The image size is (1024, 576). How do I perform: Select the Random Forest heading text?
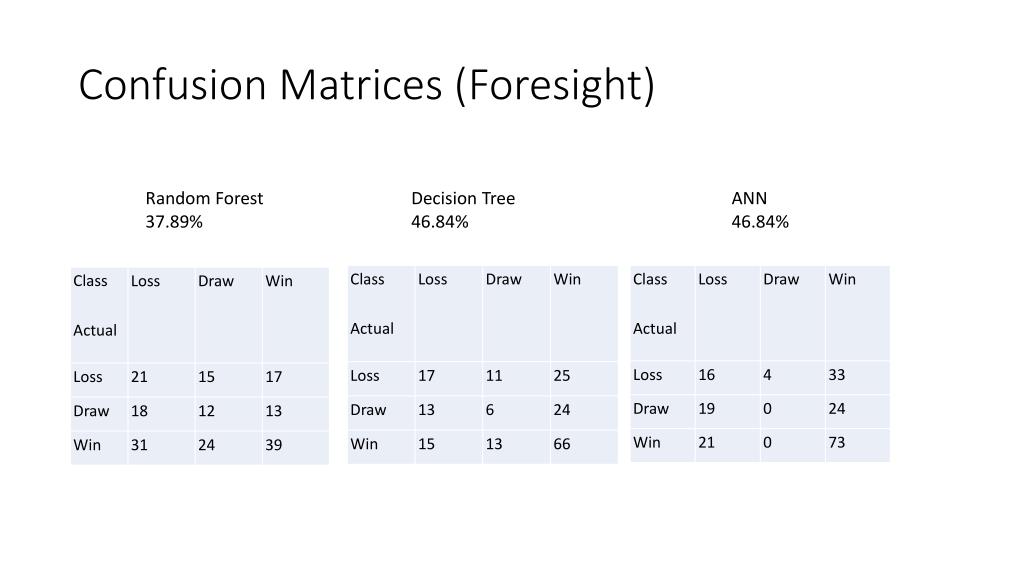point(204,199)
